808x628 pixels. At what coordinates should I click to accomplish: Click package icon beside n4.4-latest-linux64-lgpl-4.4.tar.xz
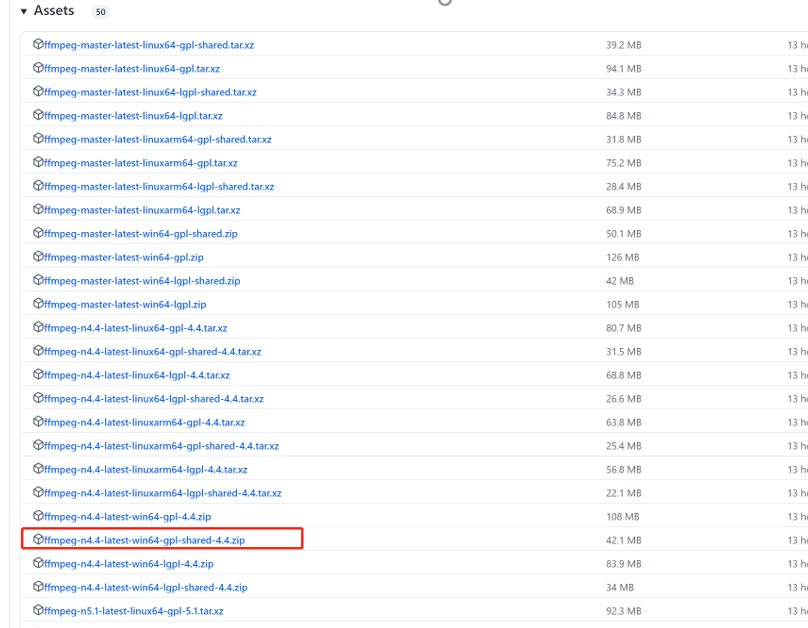click(x=38, y=374)
